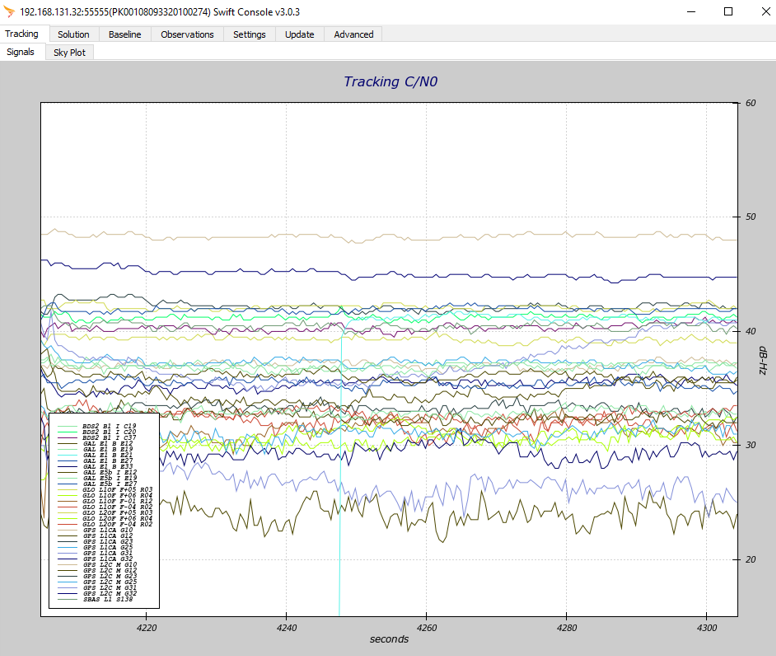
Task: Click legend entry 'GAL E5b I E27'
Action: 97,484
